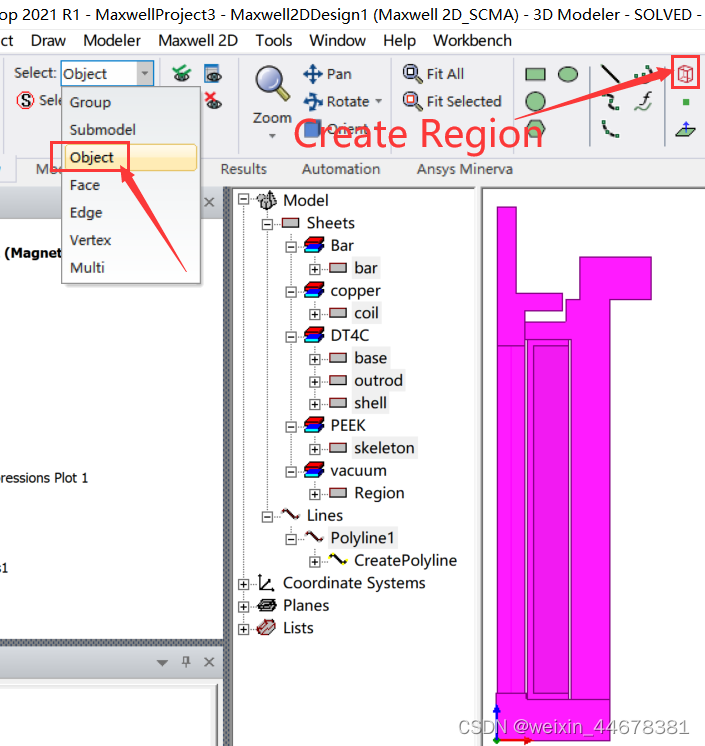Screen dimensions: 705x746
Task: Click the PEEK material group icon
Action: [314, 425]
